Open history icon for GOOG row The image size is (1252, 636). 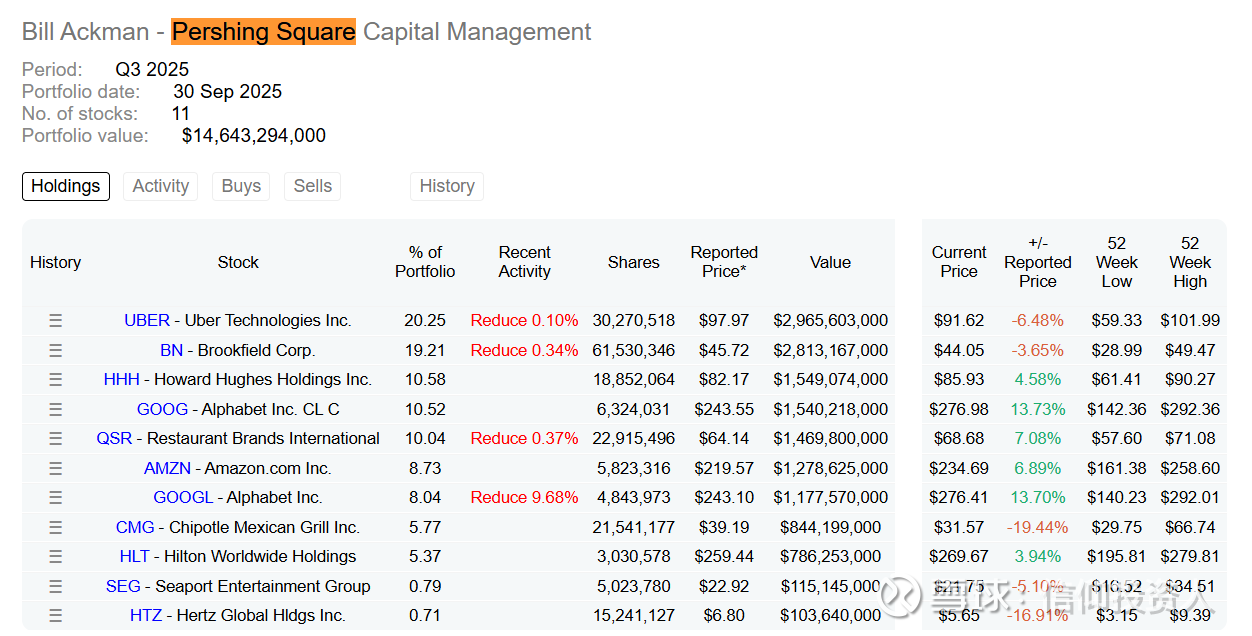pos(56,410)
